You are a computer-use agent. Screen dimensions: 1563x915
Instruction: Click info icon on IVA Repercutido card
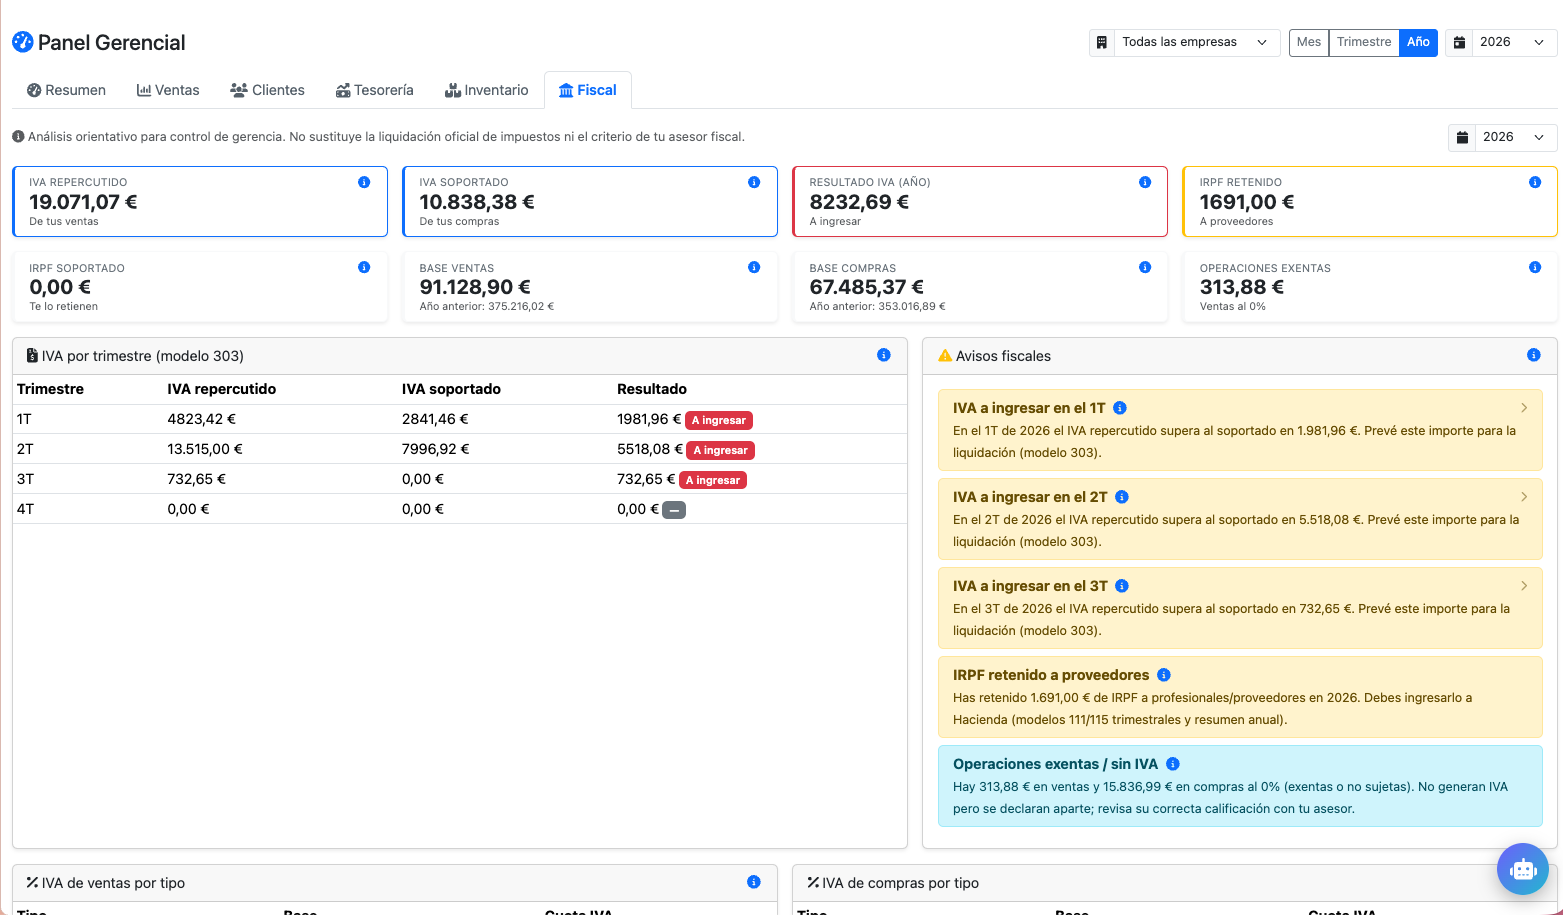click(x=364, y=182)
